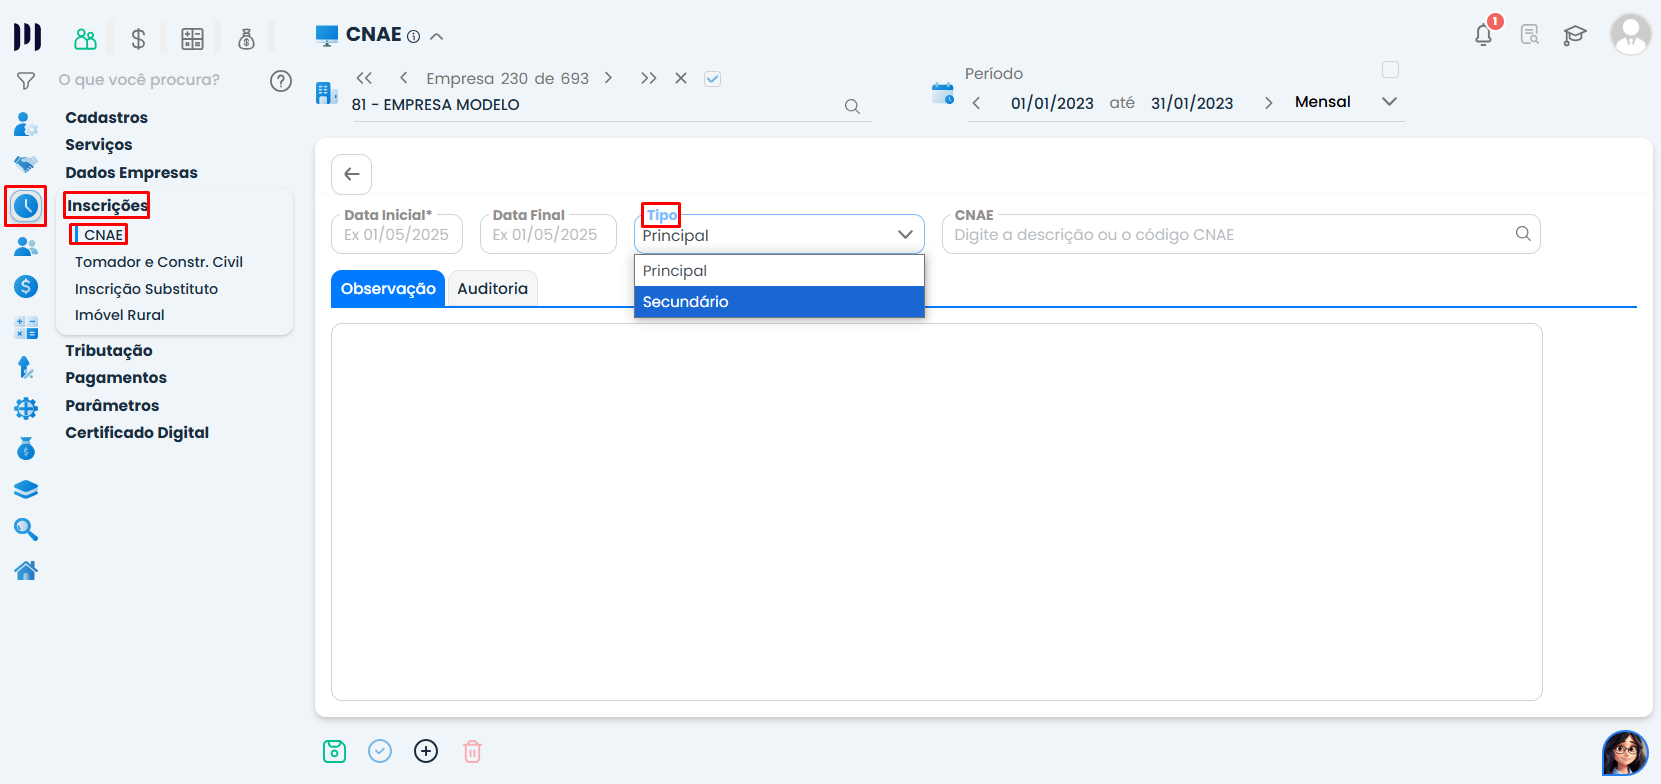Click the notification bell icon
Image resolution: width=1661 pixels, height=784 pixels.
coord(1483,35)
